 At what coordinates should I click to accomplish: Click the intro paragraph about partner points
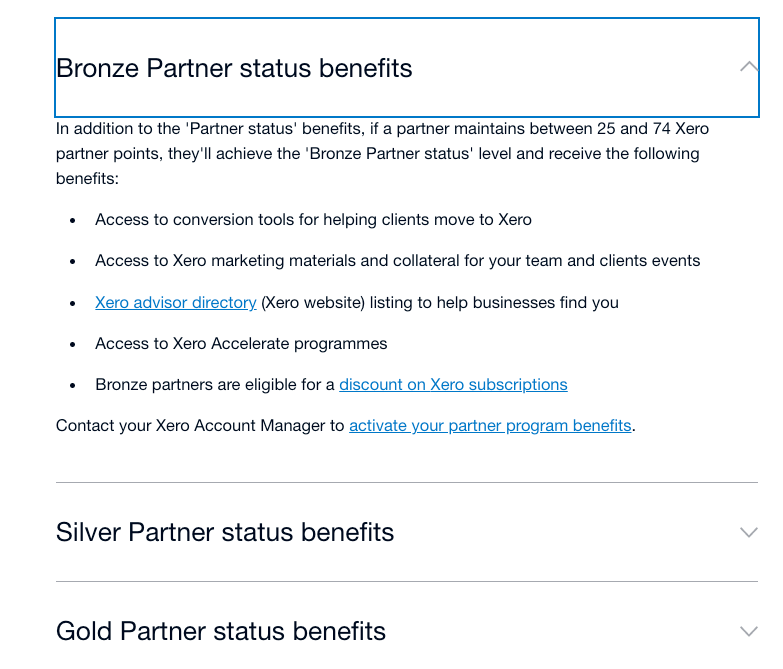point(383,153)
